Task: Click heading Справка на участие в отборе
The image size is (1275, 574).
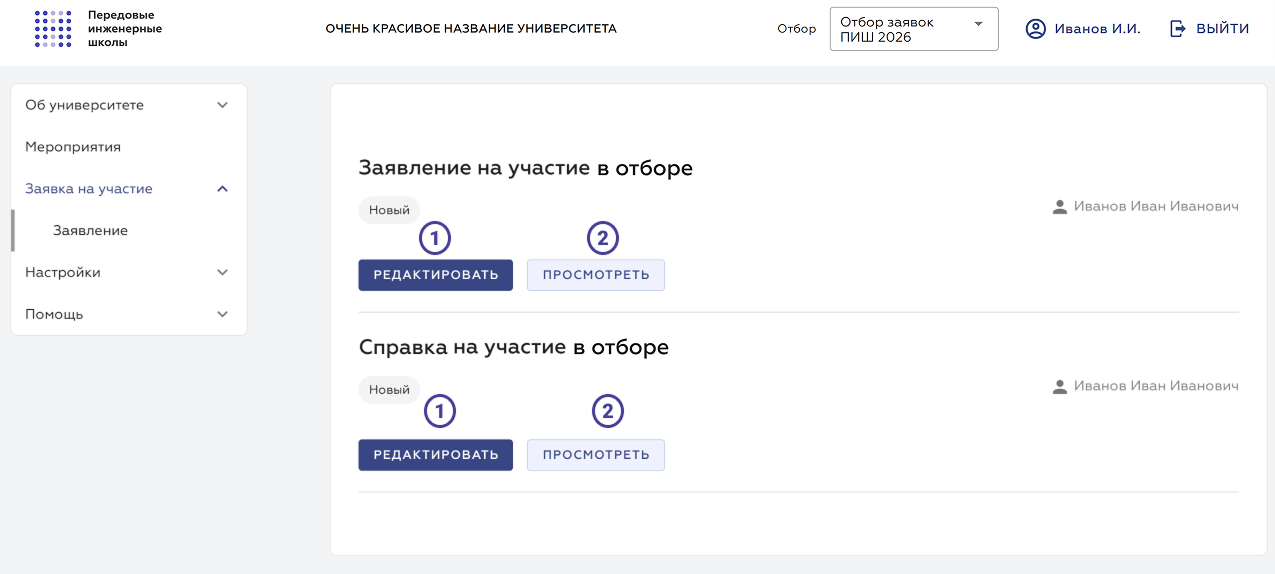Action: [x=514, y=348]
